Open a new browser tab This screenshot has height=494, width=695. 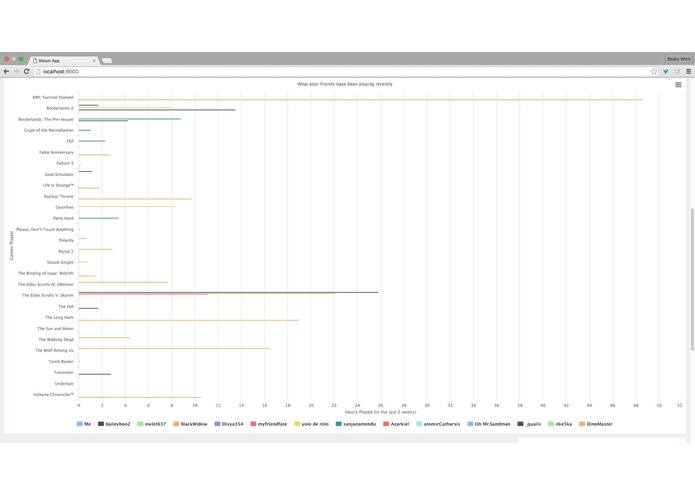[107, 61]
